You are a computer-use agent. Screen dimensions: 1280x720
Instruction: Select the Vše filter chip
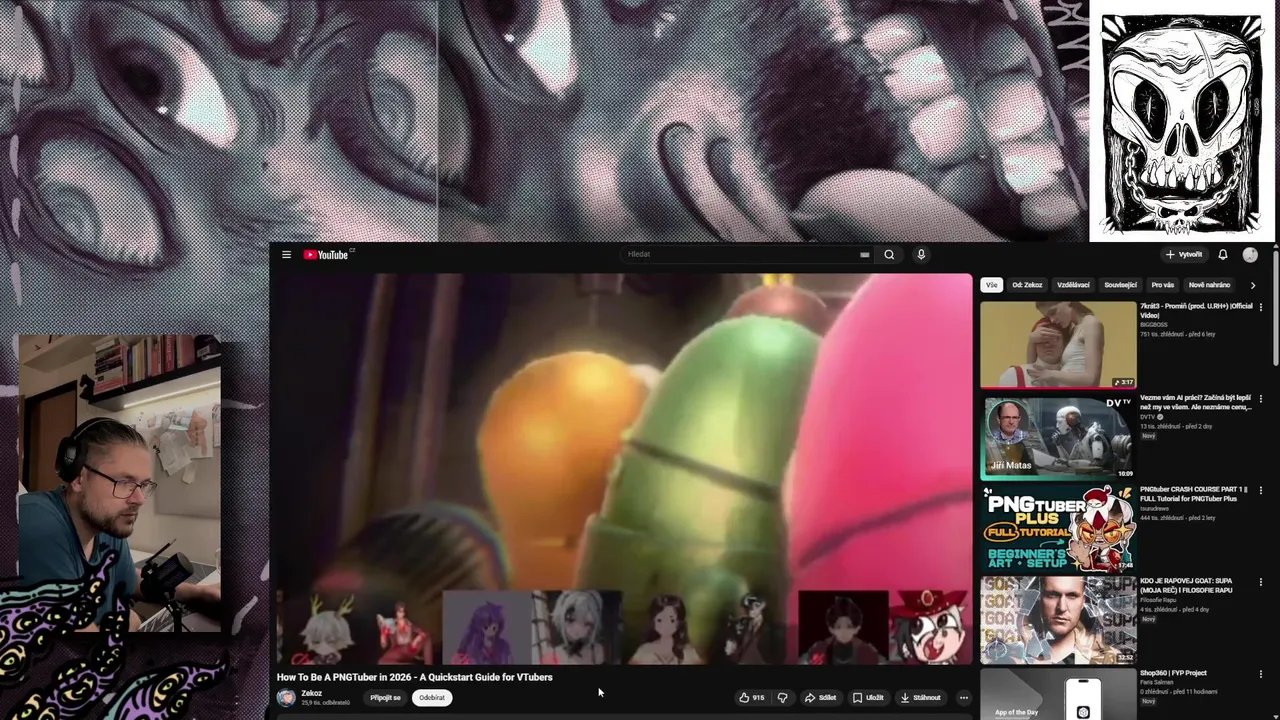tap(991, 285)
